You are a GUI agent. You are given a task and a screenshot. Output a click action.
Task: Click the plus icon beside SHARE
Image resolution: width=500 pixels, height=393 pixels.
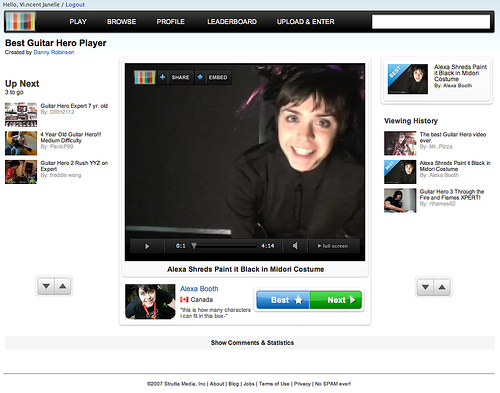tap(162, 77)
